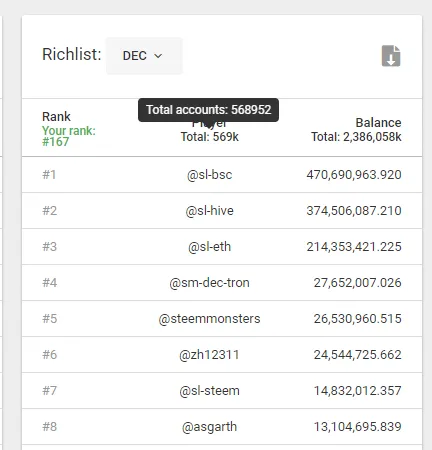Click the Rank column header
The width and height of the screenshot is (432, 450).
coord(56,117)
